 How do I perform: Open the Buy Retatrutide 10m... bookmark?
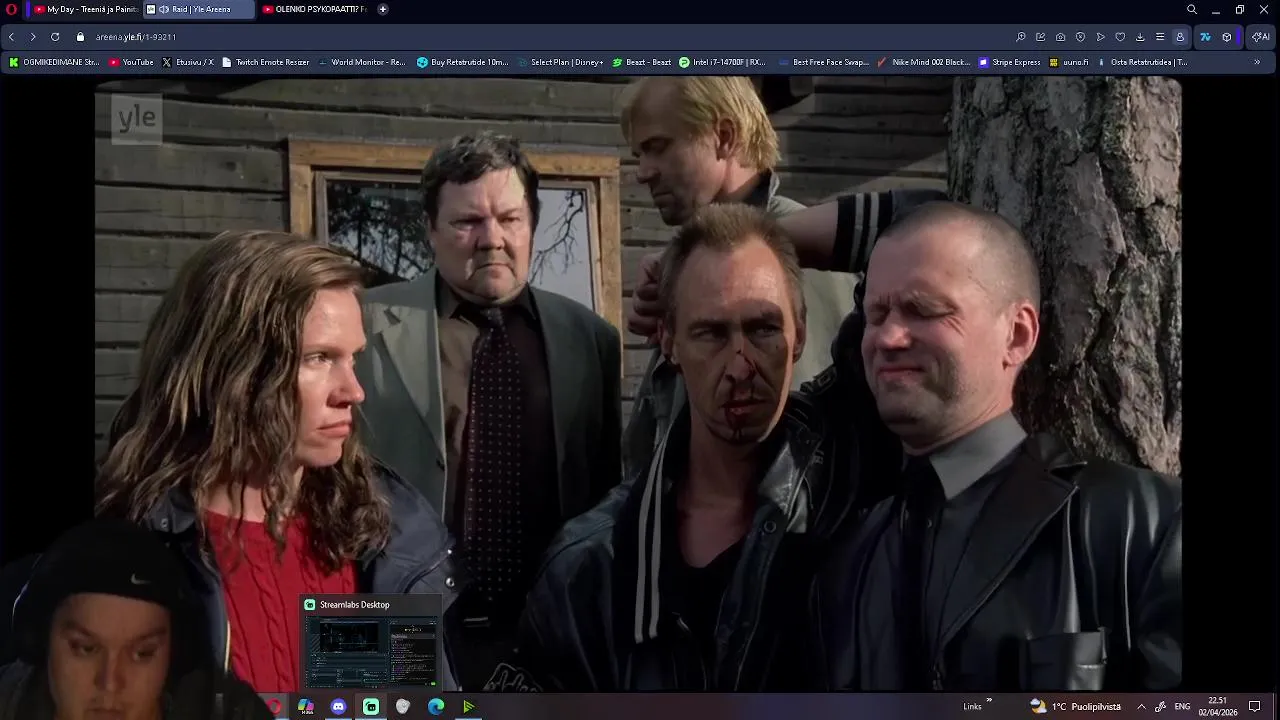[x=463, y=62]
